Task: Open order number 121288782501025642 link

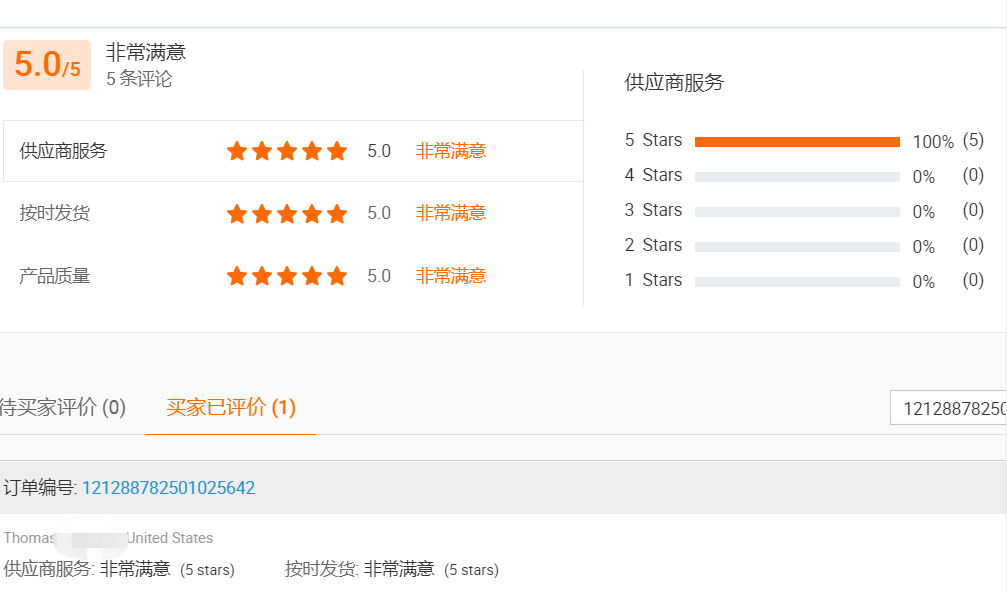Action: point(168,488)
